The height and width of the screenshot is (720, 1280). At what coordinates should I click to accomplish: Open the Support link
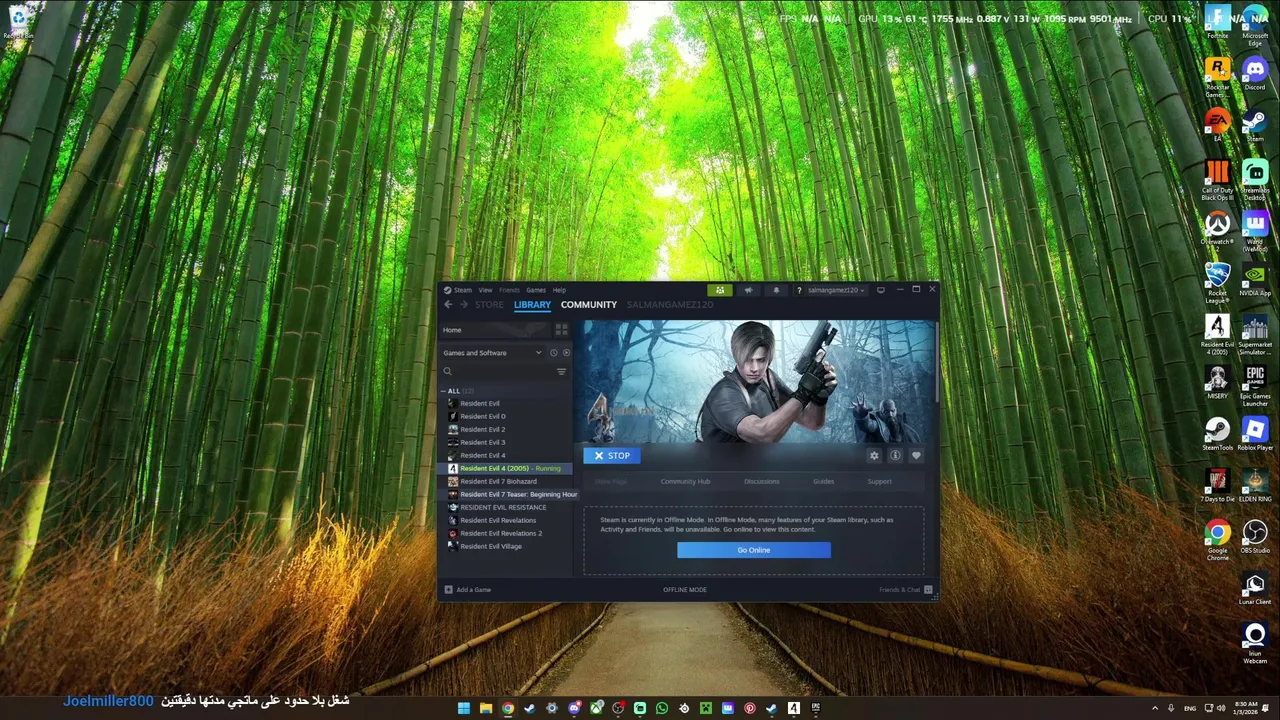pos(879,482)
